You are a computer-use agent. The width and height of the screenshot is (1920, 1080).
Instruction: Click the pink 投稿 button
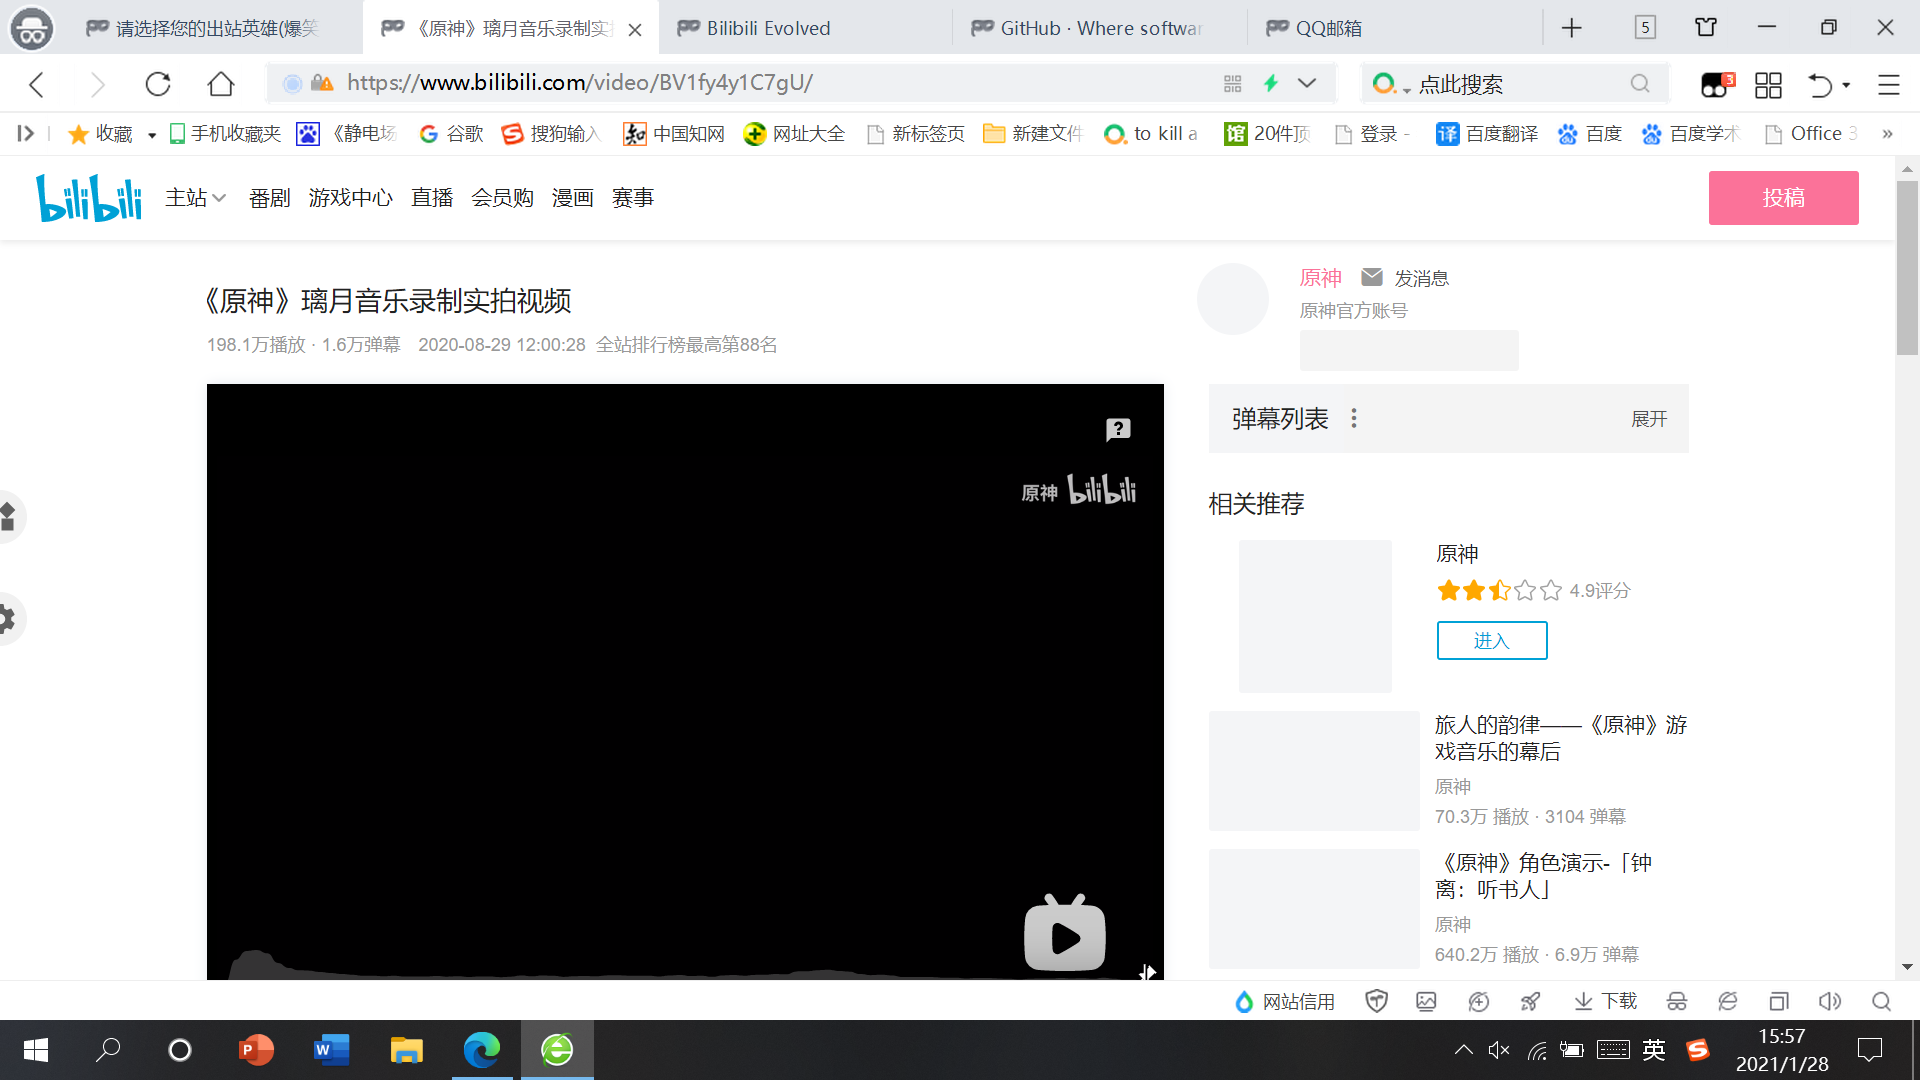point(1783,197)
